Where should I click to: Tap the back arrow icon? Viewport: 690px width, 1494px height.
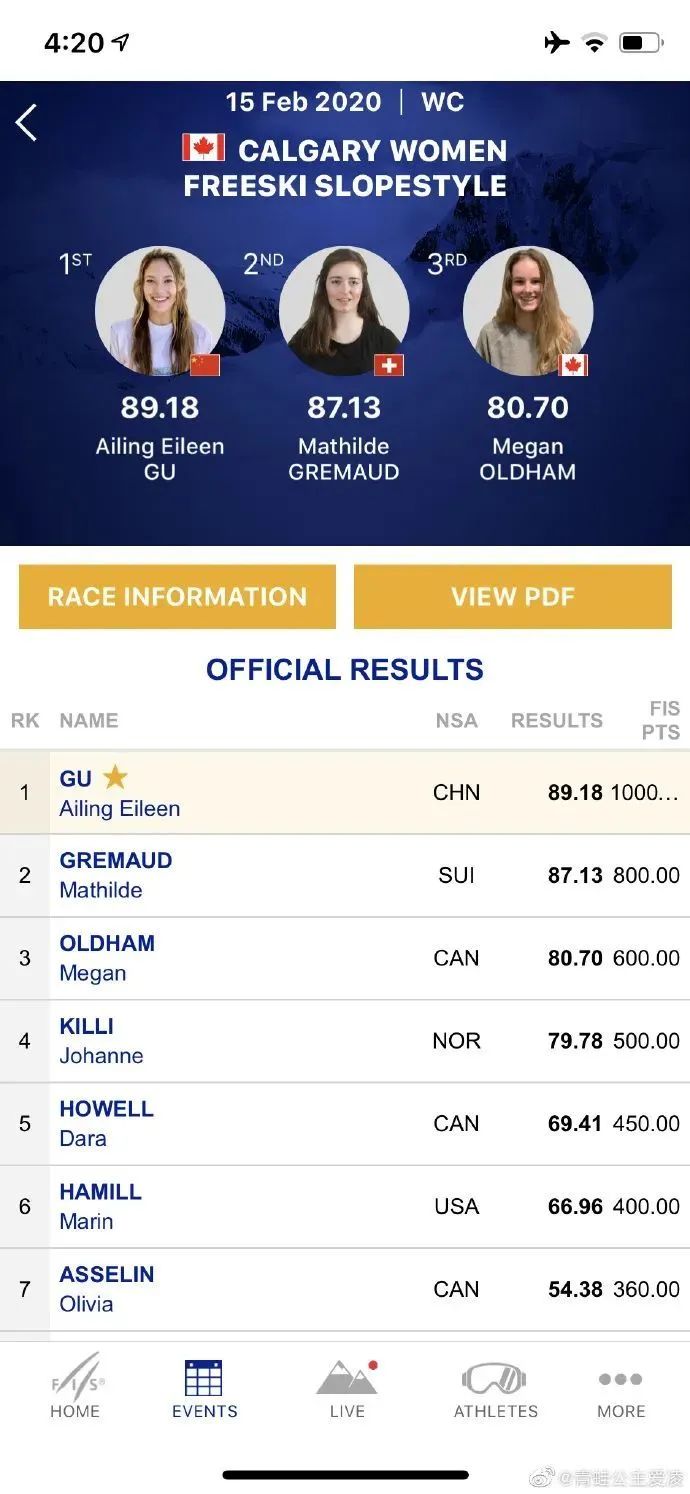click(x=26, y=123)
